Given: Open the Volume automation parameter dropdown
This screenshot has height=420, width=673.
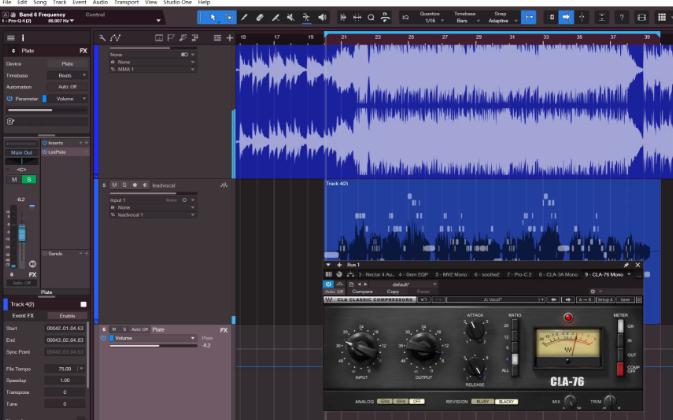Looking at the screenshot, I should tap(153, 338).
